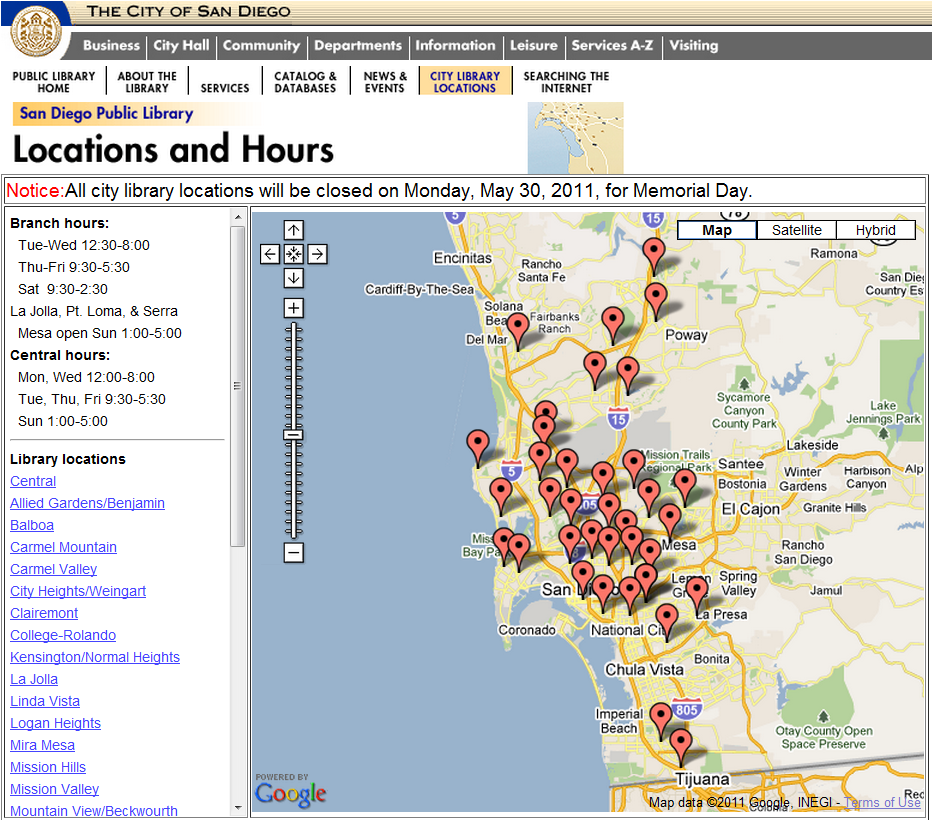This screenshot has height=820, width=932.
Task: Click the map re-center button between arrows
Action: [x=294, y=254]
